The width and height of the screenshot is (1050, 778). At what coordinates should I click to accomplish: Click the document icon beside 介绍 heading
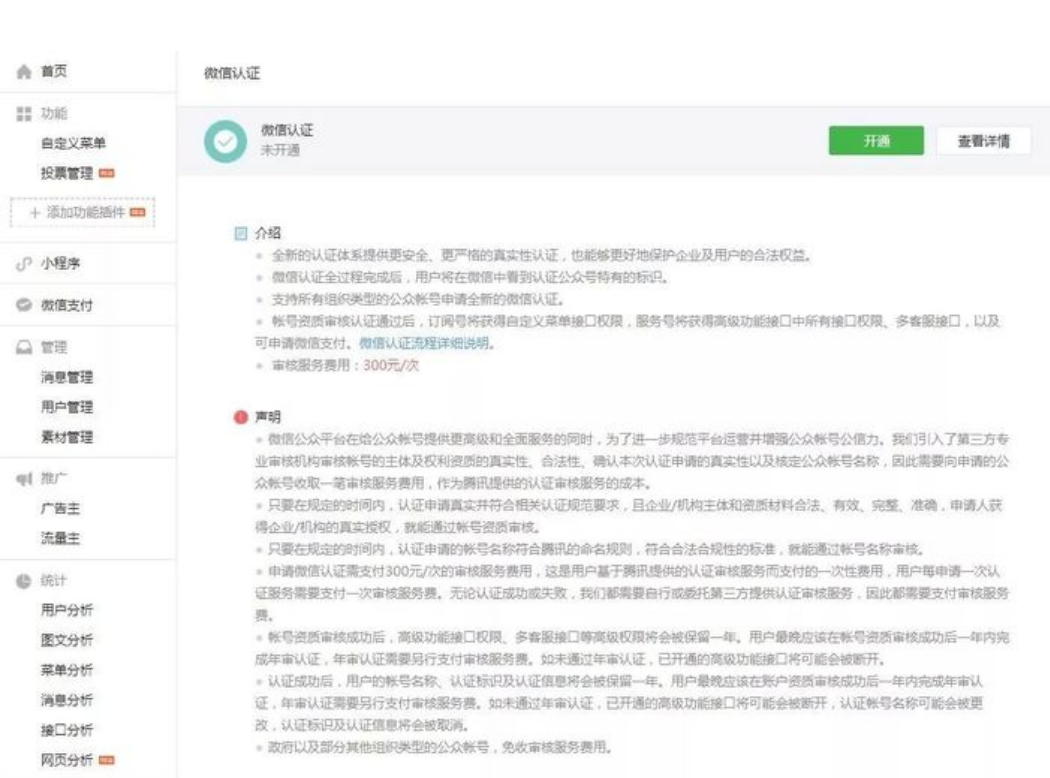click(241, 233)
